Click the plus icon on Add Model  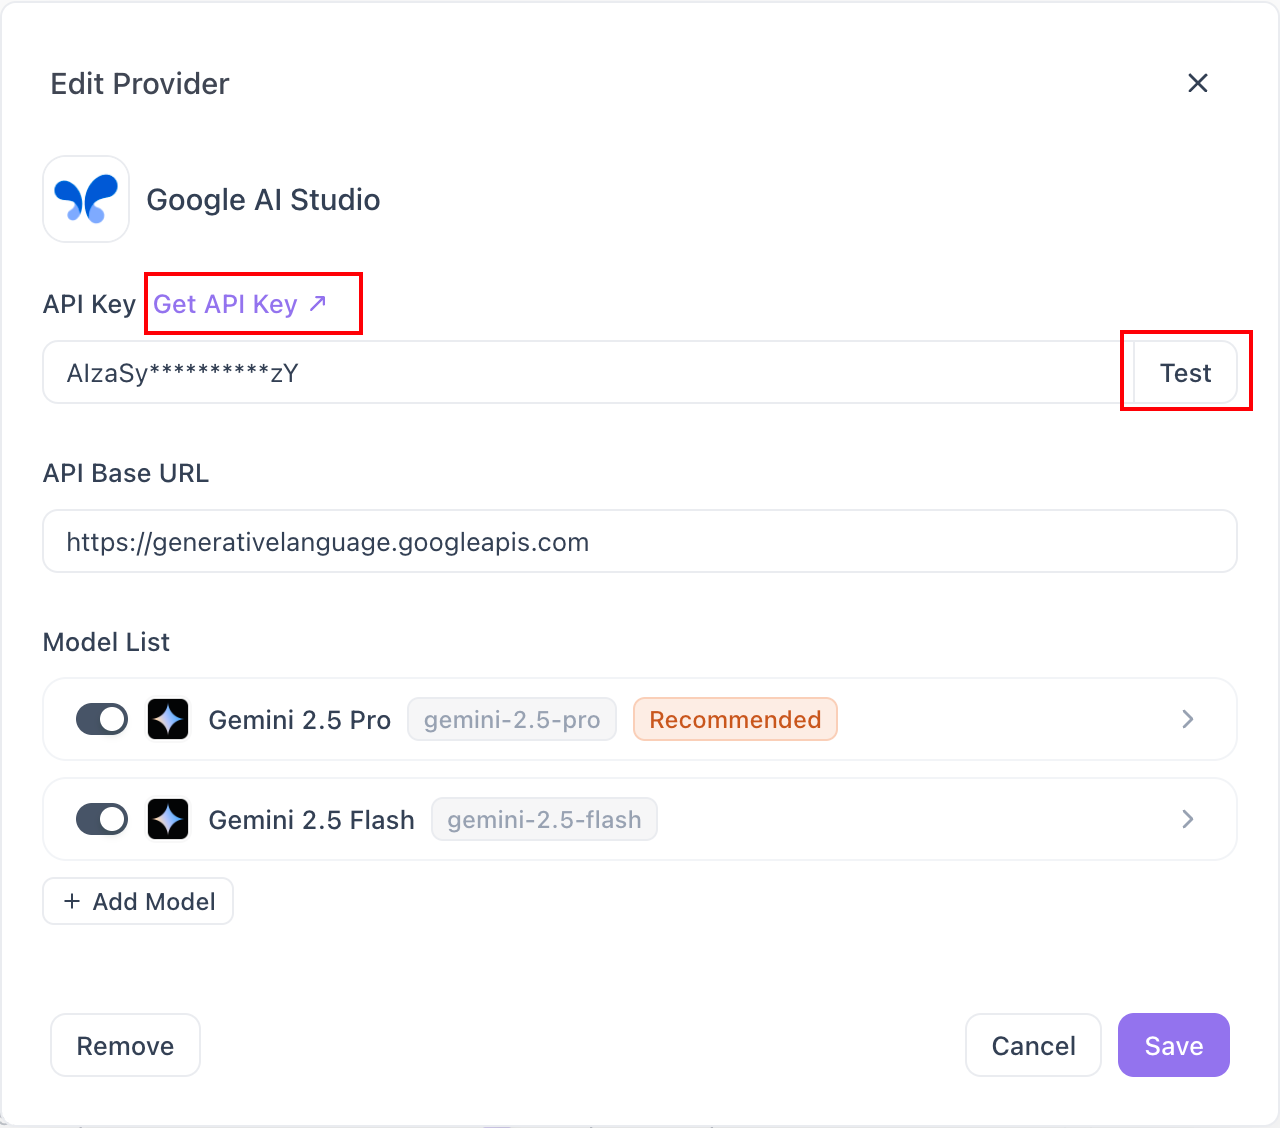pyautogui.click(x=72, y=901)
